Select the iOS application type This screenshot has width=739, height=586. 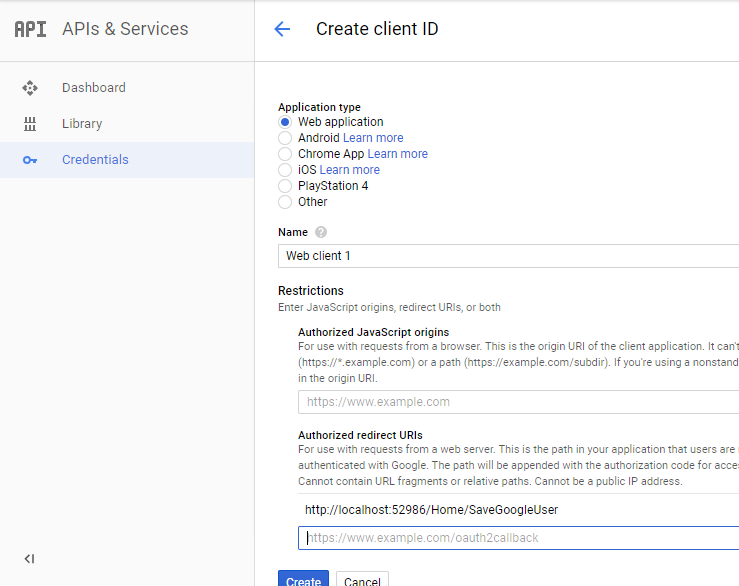coord(285,170)
